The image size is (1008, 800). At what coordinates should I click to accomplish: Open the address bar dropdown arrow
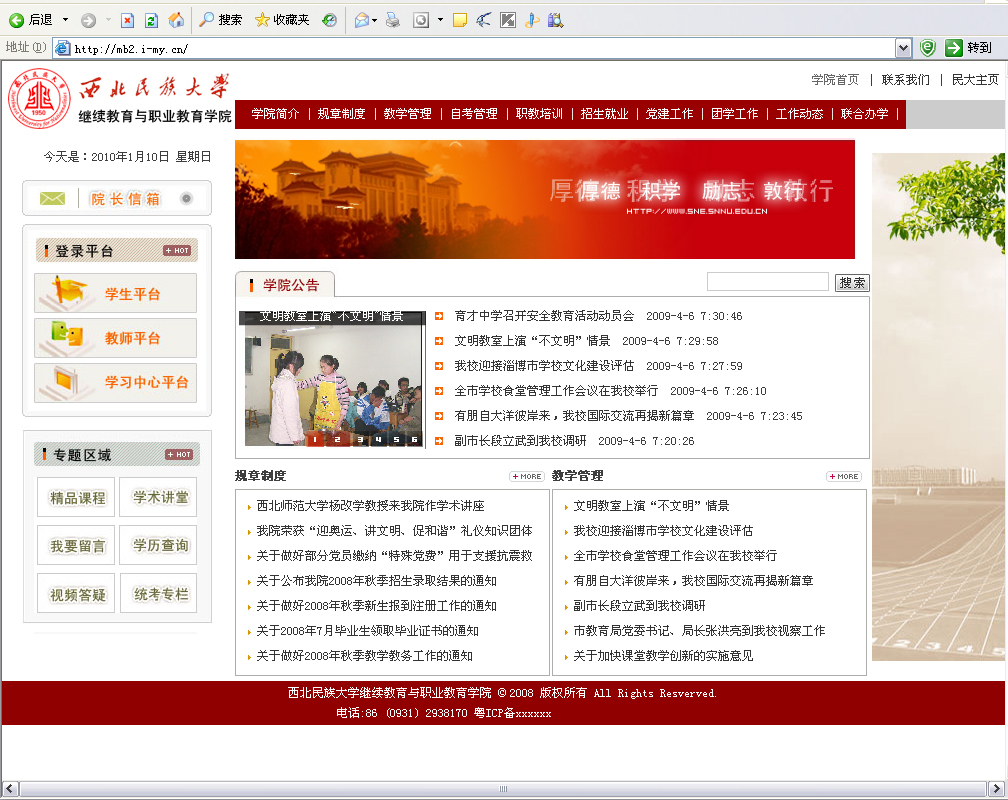pyautogui.click(x=903, y=48)
